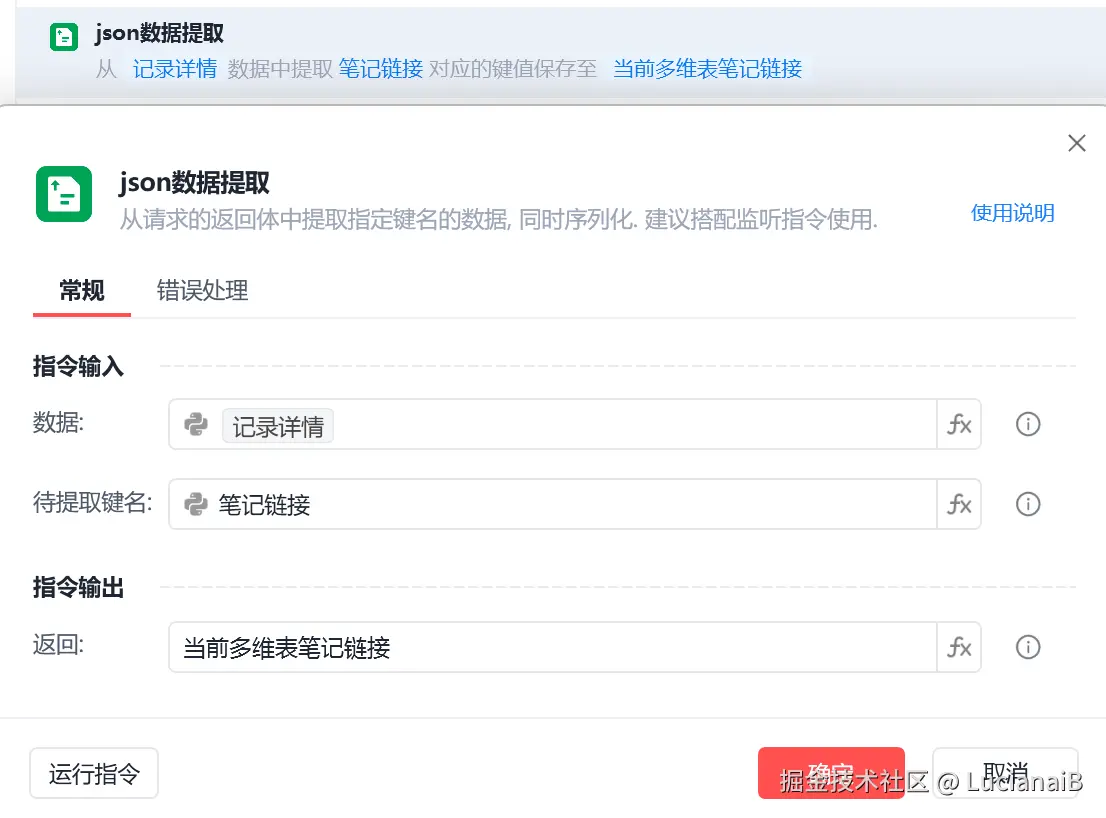Switch to 常规 tab

point(82,291)
